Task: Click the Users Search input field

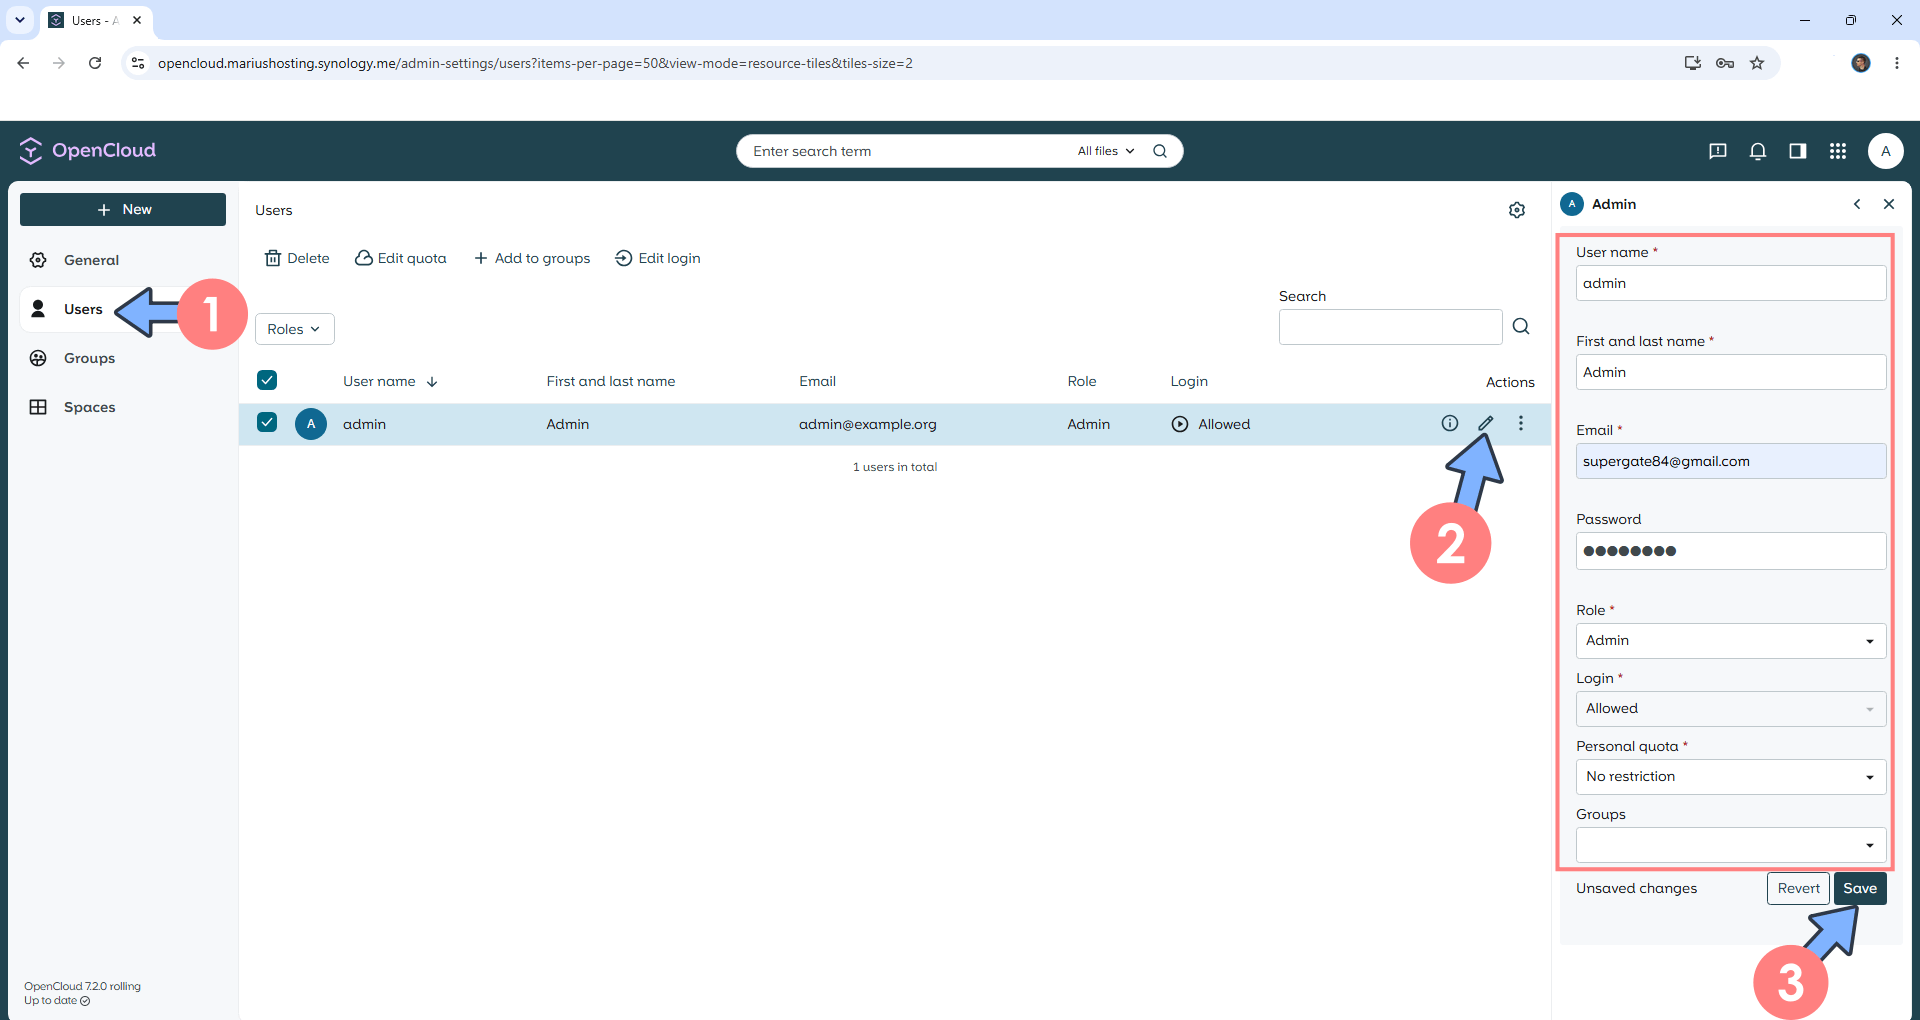Action: point(1390,327)
